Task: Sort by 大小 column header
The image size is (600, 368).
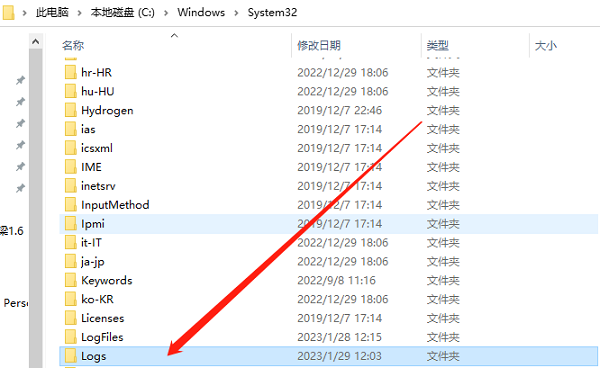Action: coord(546,46)
